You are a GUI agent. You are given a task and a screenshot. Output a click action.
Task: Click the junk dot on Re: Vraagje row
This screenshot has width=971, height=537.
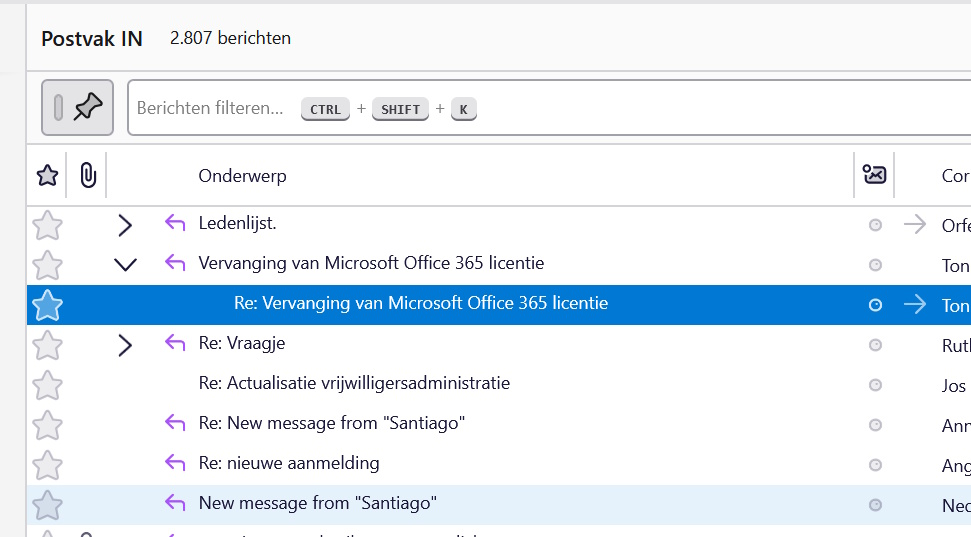875,345
